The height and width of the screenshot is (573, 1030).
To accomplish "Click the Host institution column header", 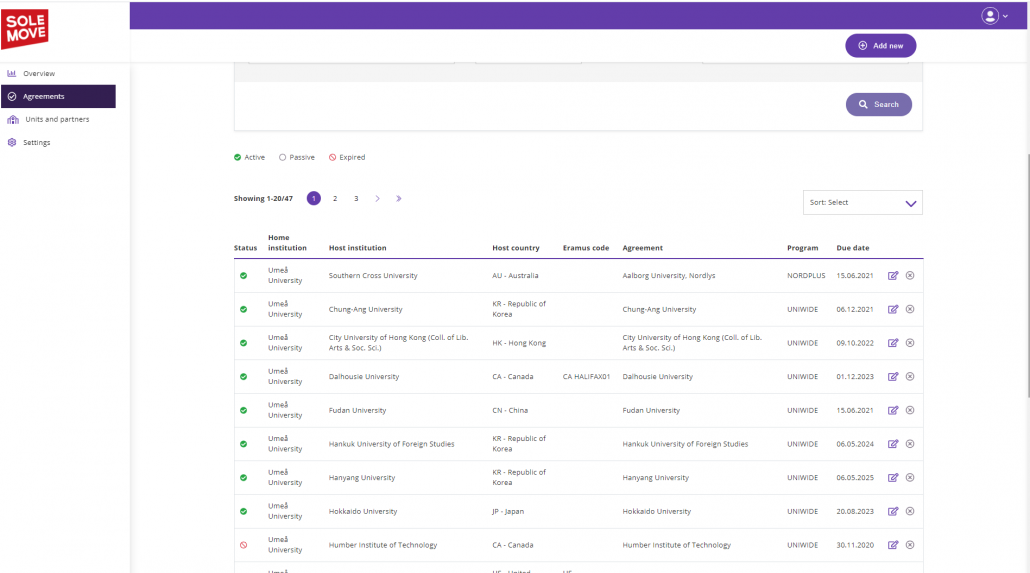I will [x=357, y=248].
